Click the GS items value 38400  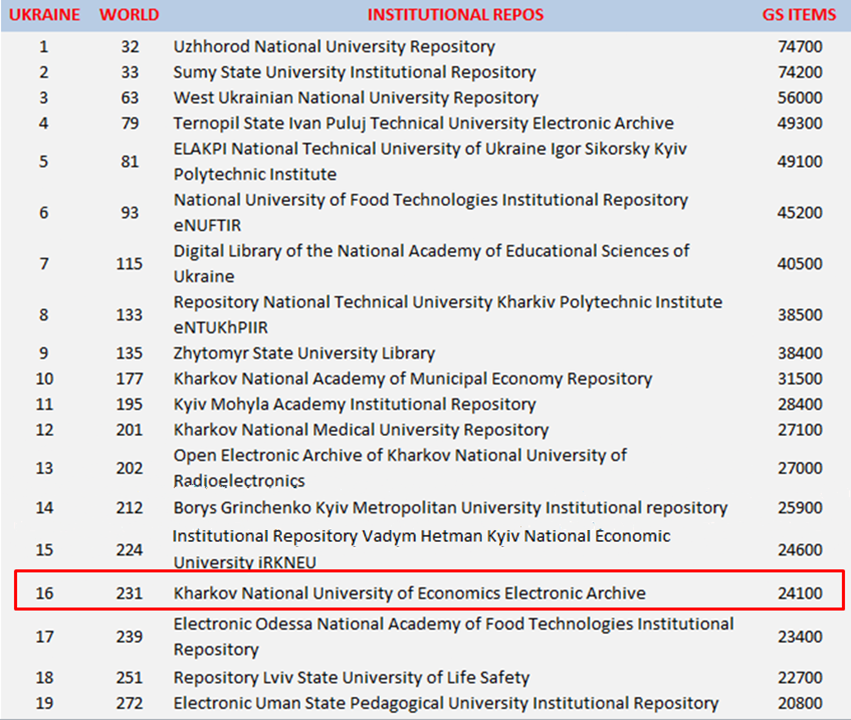pos(800,353)
